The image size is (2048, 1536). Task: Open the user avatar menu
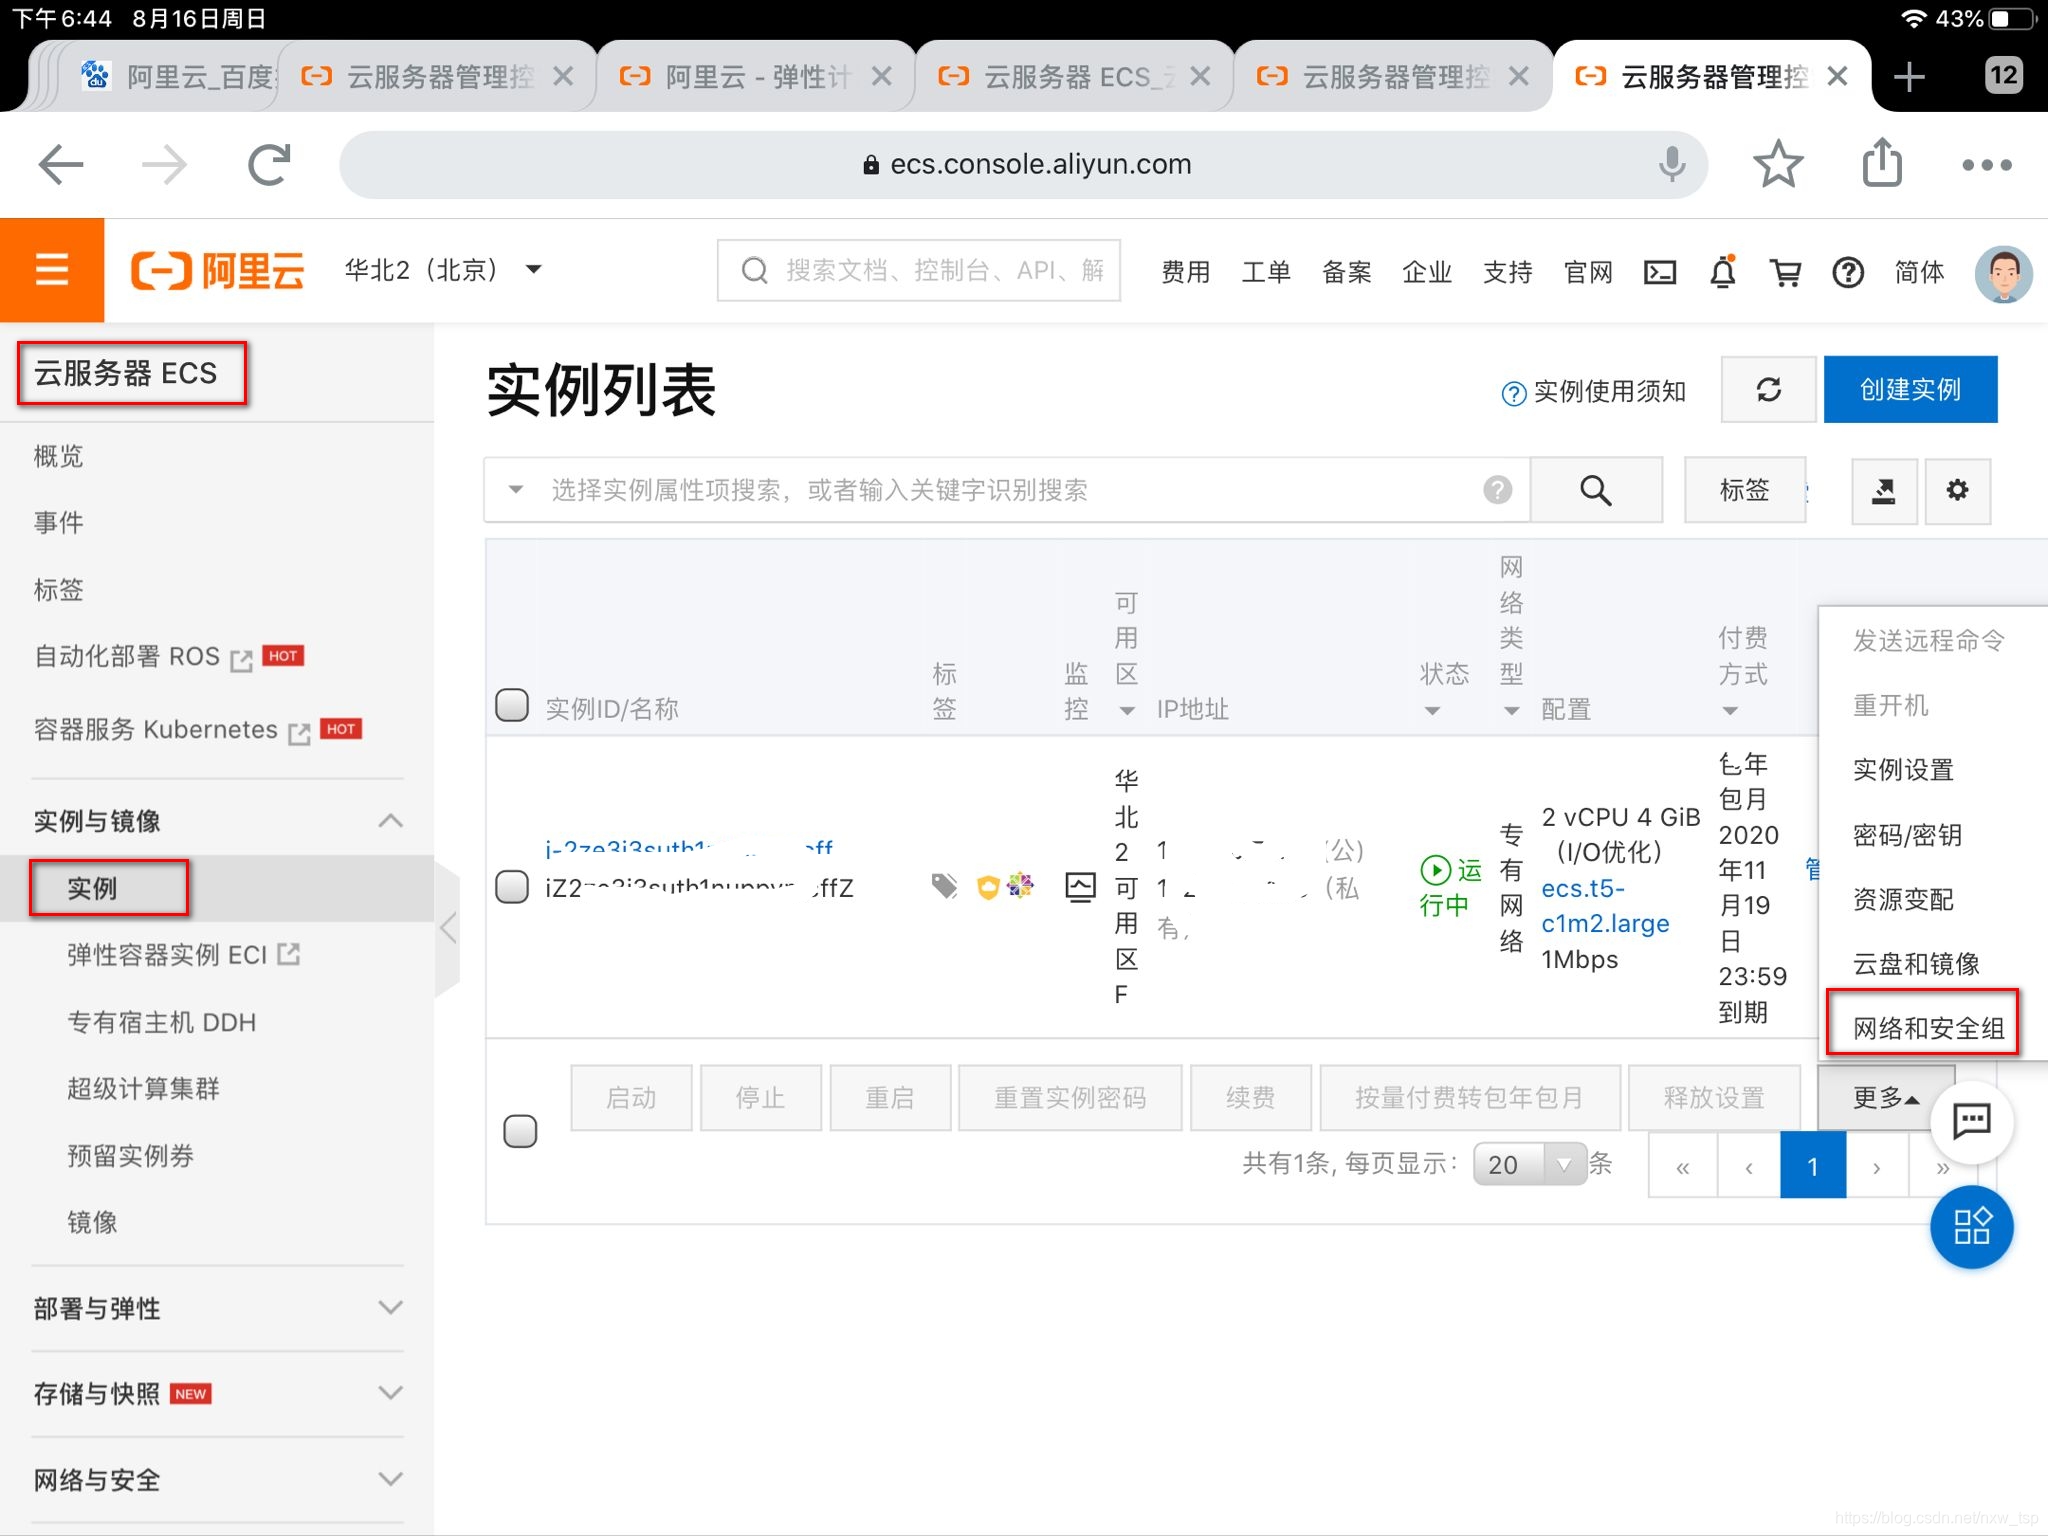(x=2003, y=273)
